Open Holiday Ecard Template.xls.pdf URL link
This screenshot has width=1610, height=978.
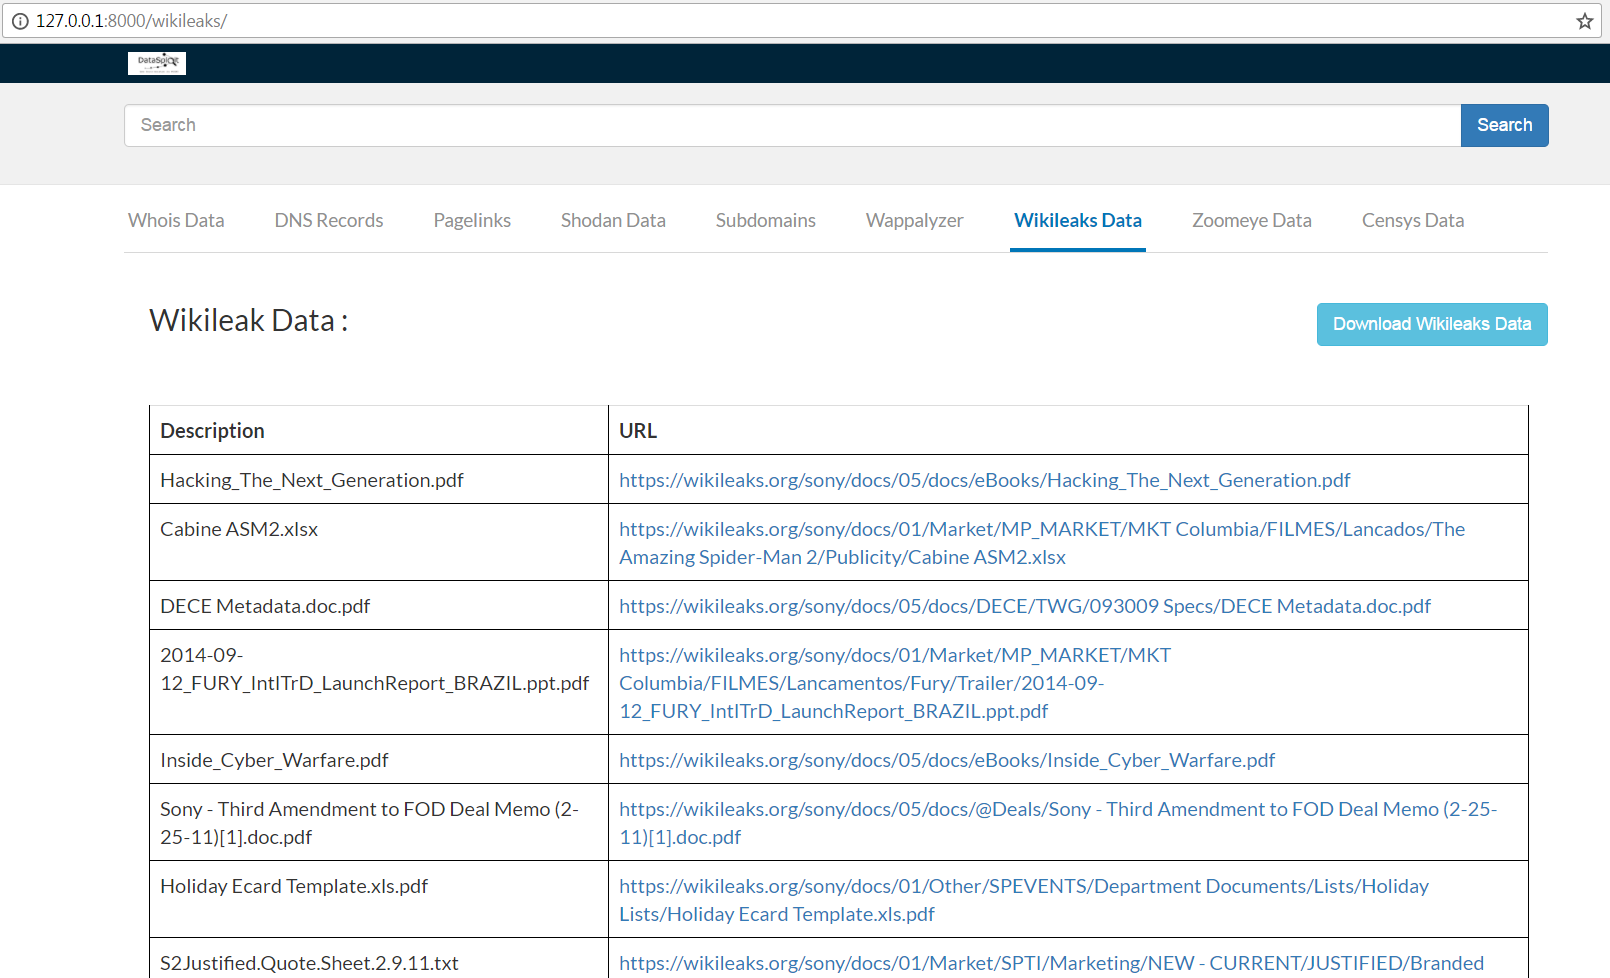(1024, 900)
